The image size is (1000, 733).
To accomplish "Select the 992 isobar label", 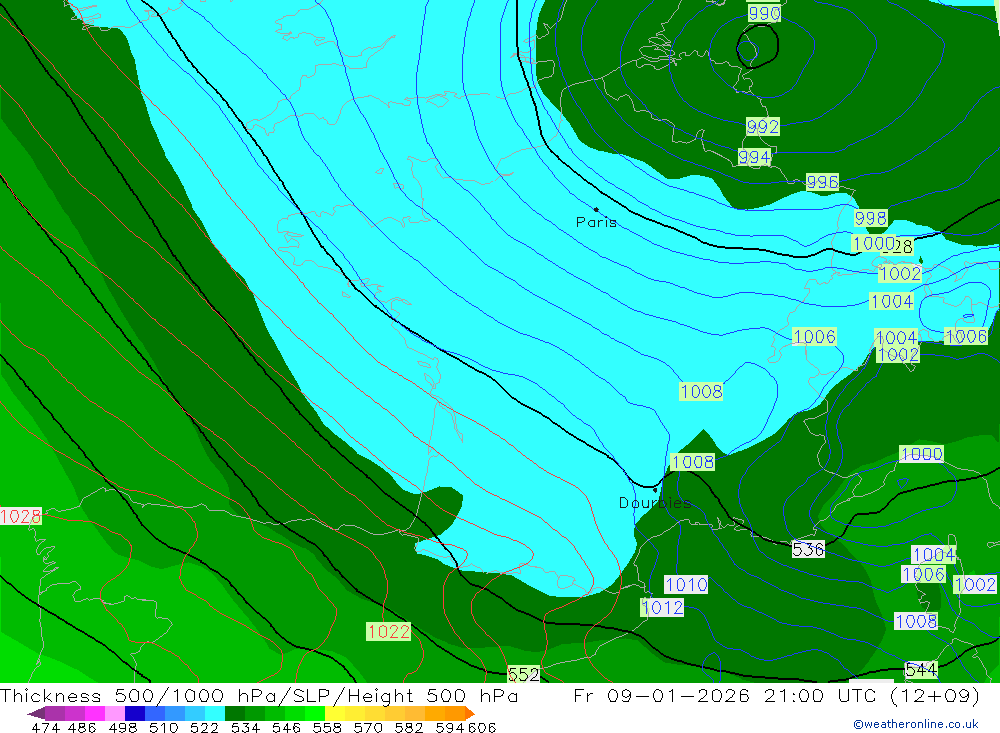I will click(763, 126).
